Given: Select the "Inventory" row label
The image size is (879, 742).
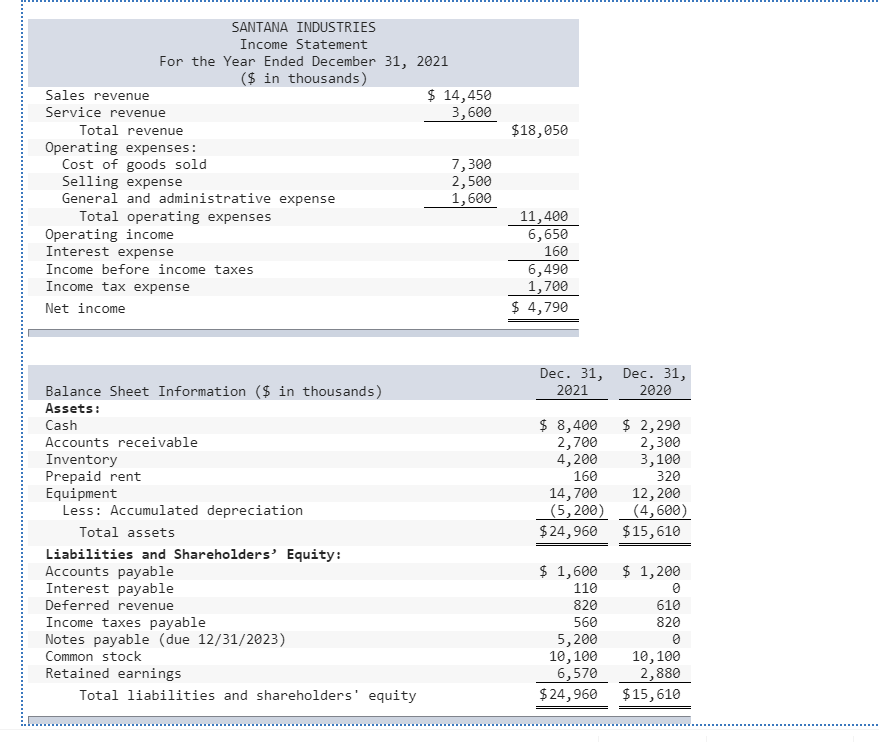Looking at the screenshot, I should click(81, 460).
